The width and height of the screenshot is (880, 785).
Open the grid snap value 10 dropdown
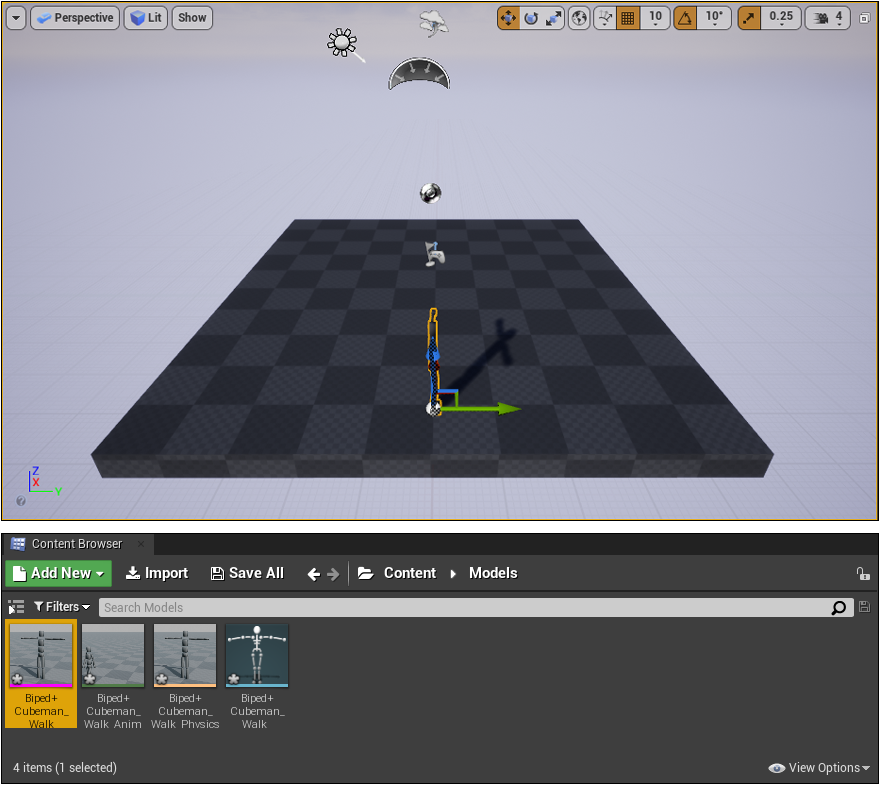coord(655,18)
